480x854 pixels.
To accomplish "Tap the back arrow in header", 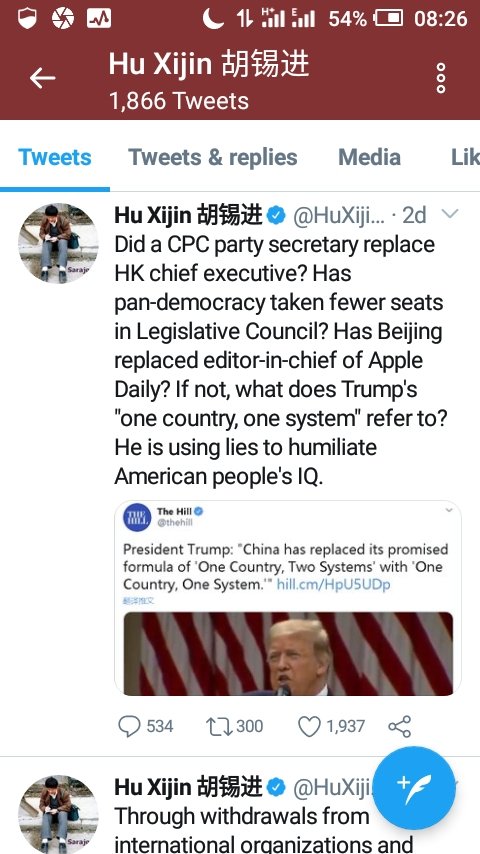I will click(42, 78).
